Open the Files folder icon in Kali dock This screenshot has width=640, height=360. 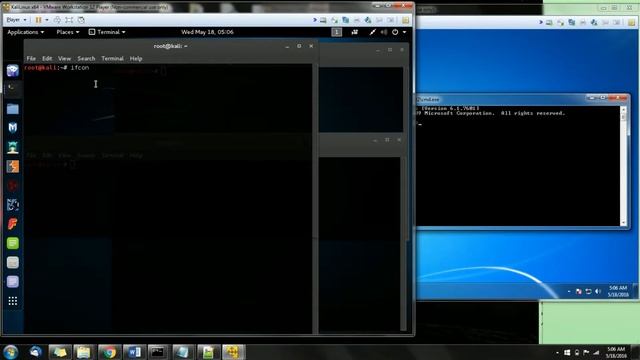tap(13, 109)
